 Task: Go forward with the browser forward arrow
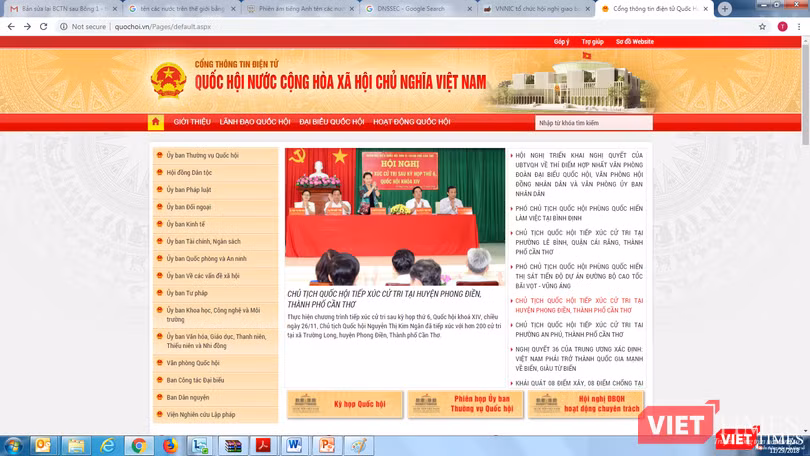coord(27,26)
